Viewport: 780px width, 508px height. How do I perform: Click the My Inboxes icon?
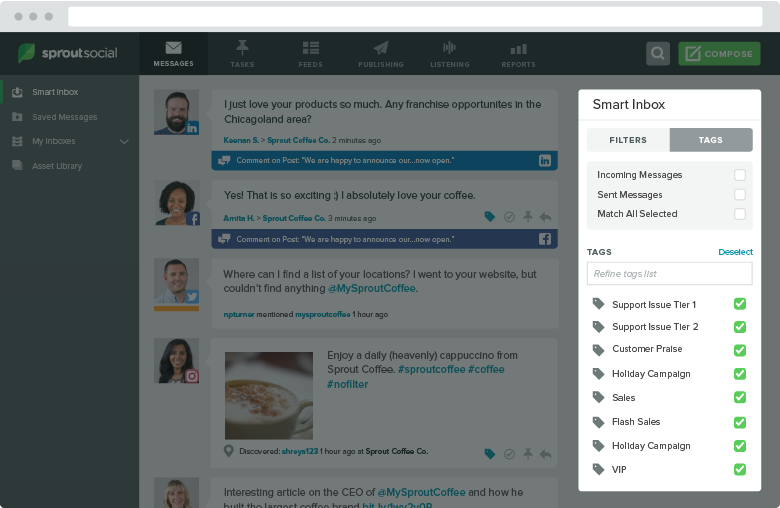point(17,141)
